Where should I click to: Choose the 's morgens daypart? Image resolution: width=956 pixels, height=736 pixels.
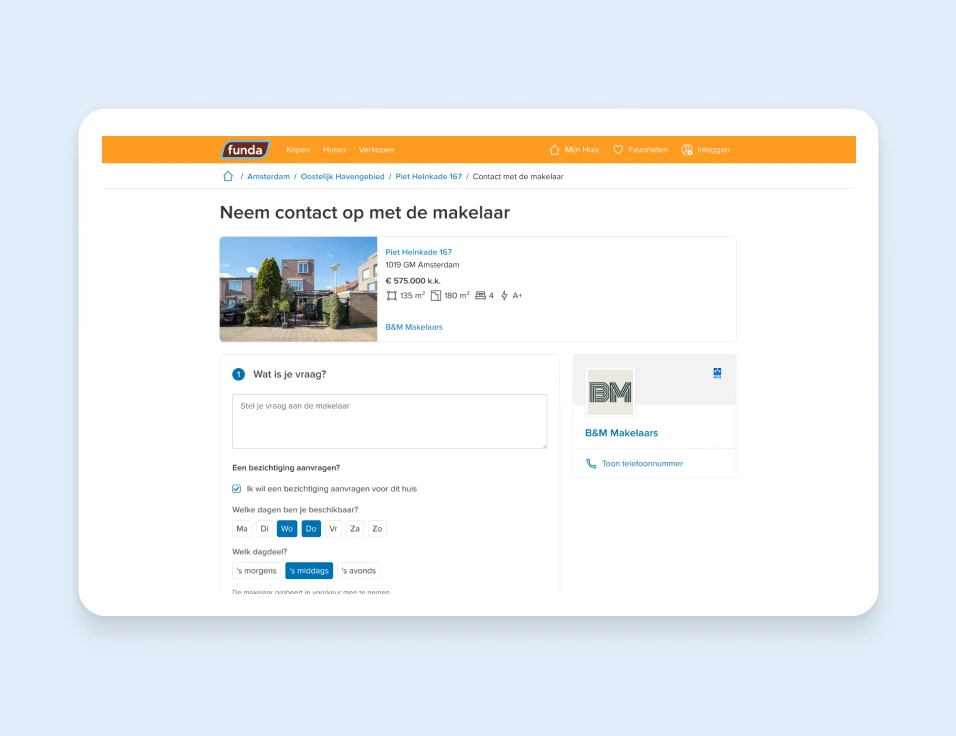[257, 571]
